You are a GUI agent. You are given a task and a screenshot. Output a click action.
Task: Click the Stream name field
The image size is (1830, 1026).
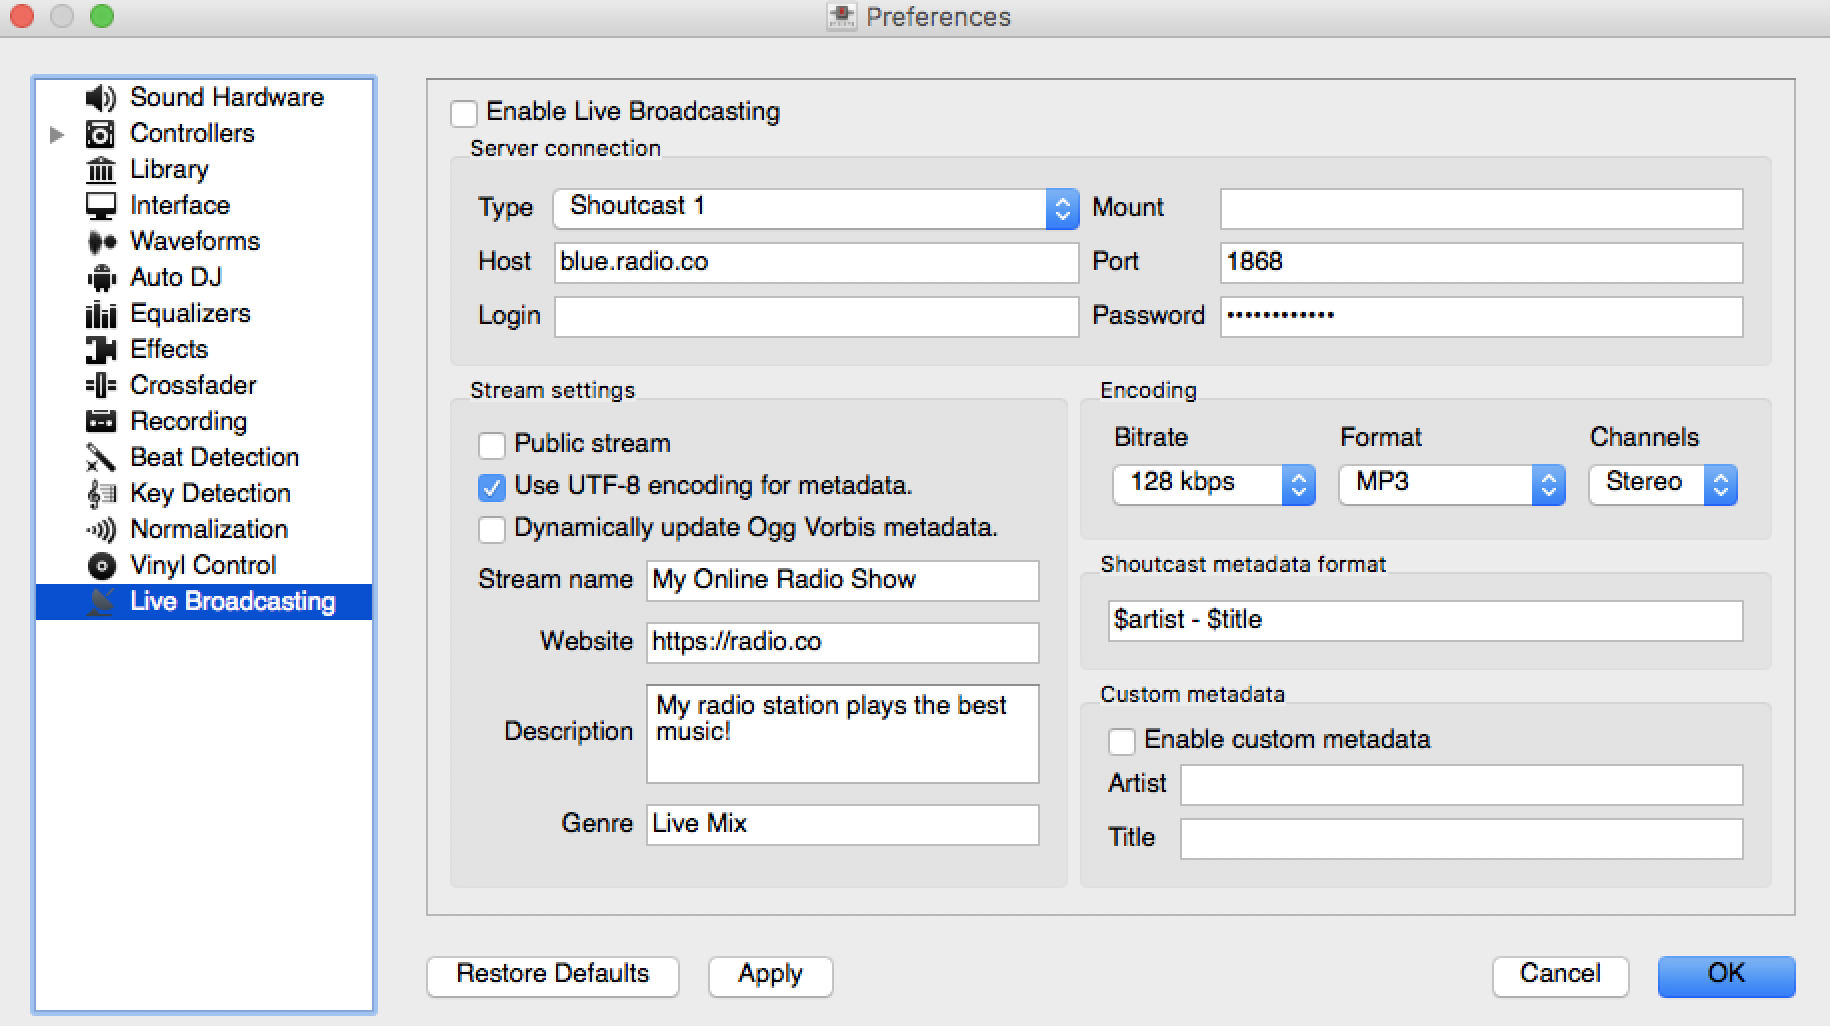(842, 580)
